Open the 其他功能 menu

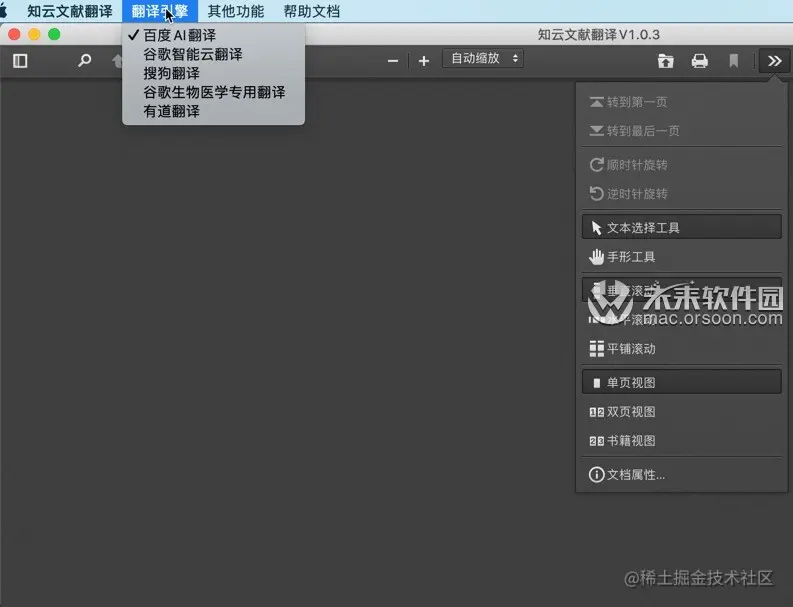pos(236,11)
